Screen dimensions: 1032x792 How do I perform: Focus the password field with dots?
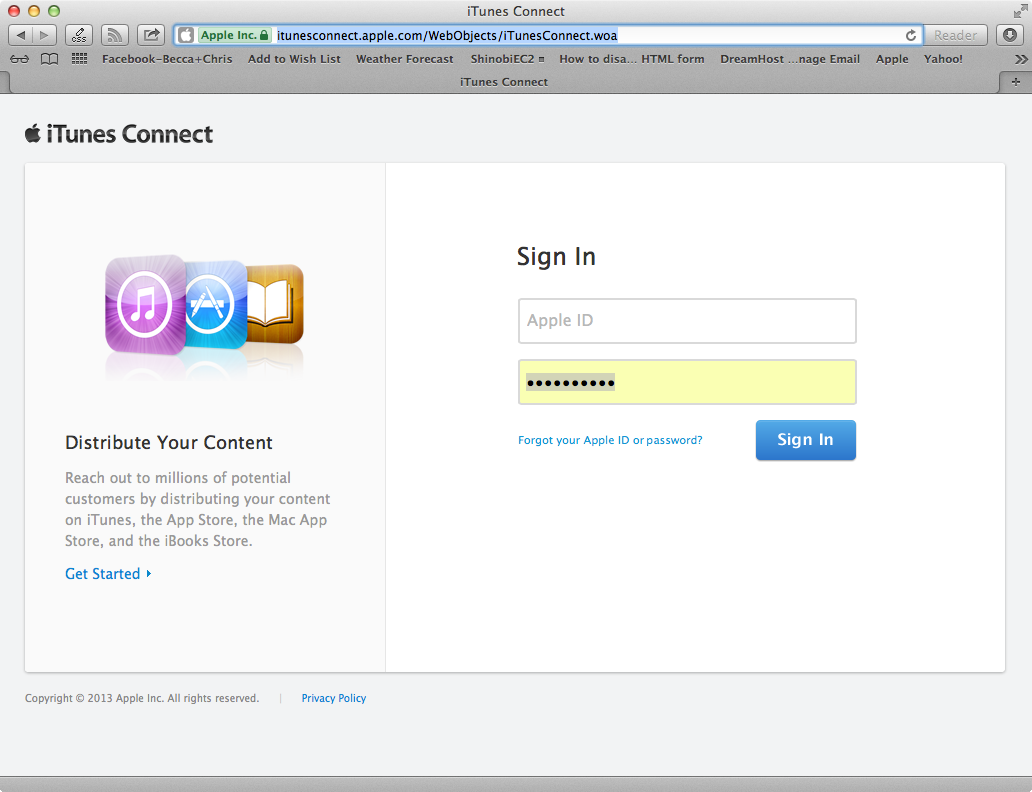point(687,382)
